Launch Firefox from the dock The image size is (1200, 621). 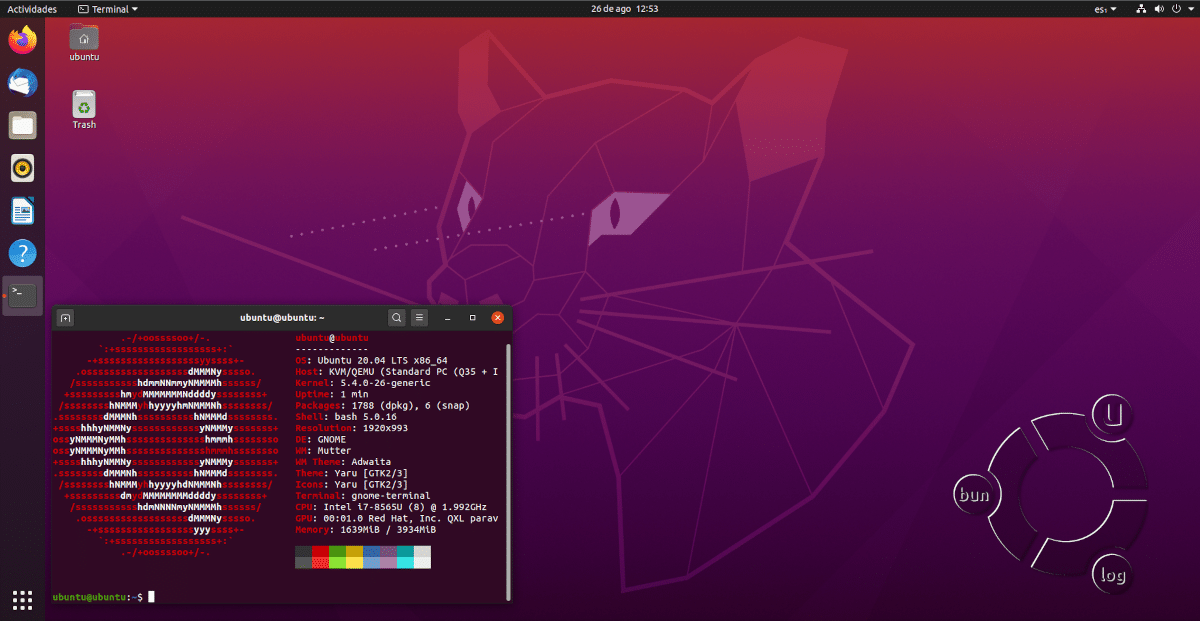[x=21, y=40]
